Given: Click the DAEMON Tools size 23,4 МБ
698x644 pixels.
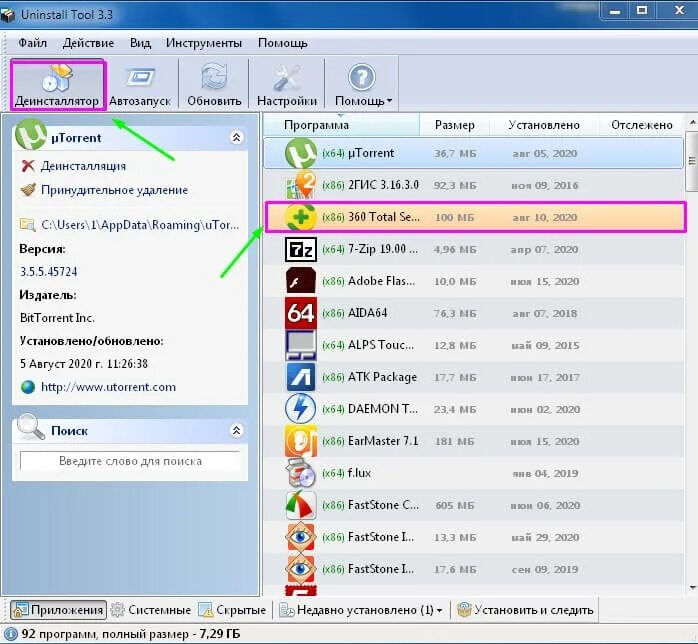Looking at the screenshot, I should click(455, 409).
